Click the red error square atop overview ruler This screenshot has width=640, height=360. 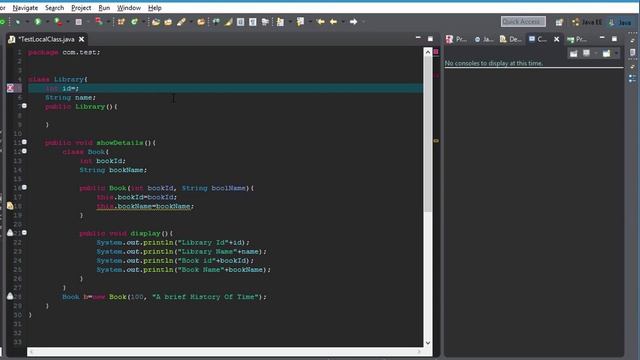(436, 52)
